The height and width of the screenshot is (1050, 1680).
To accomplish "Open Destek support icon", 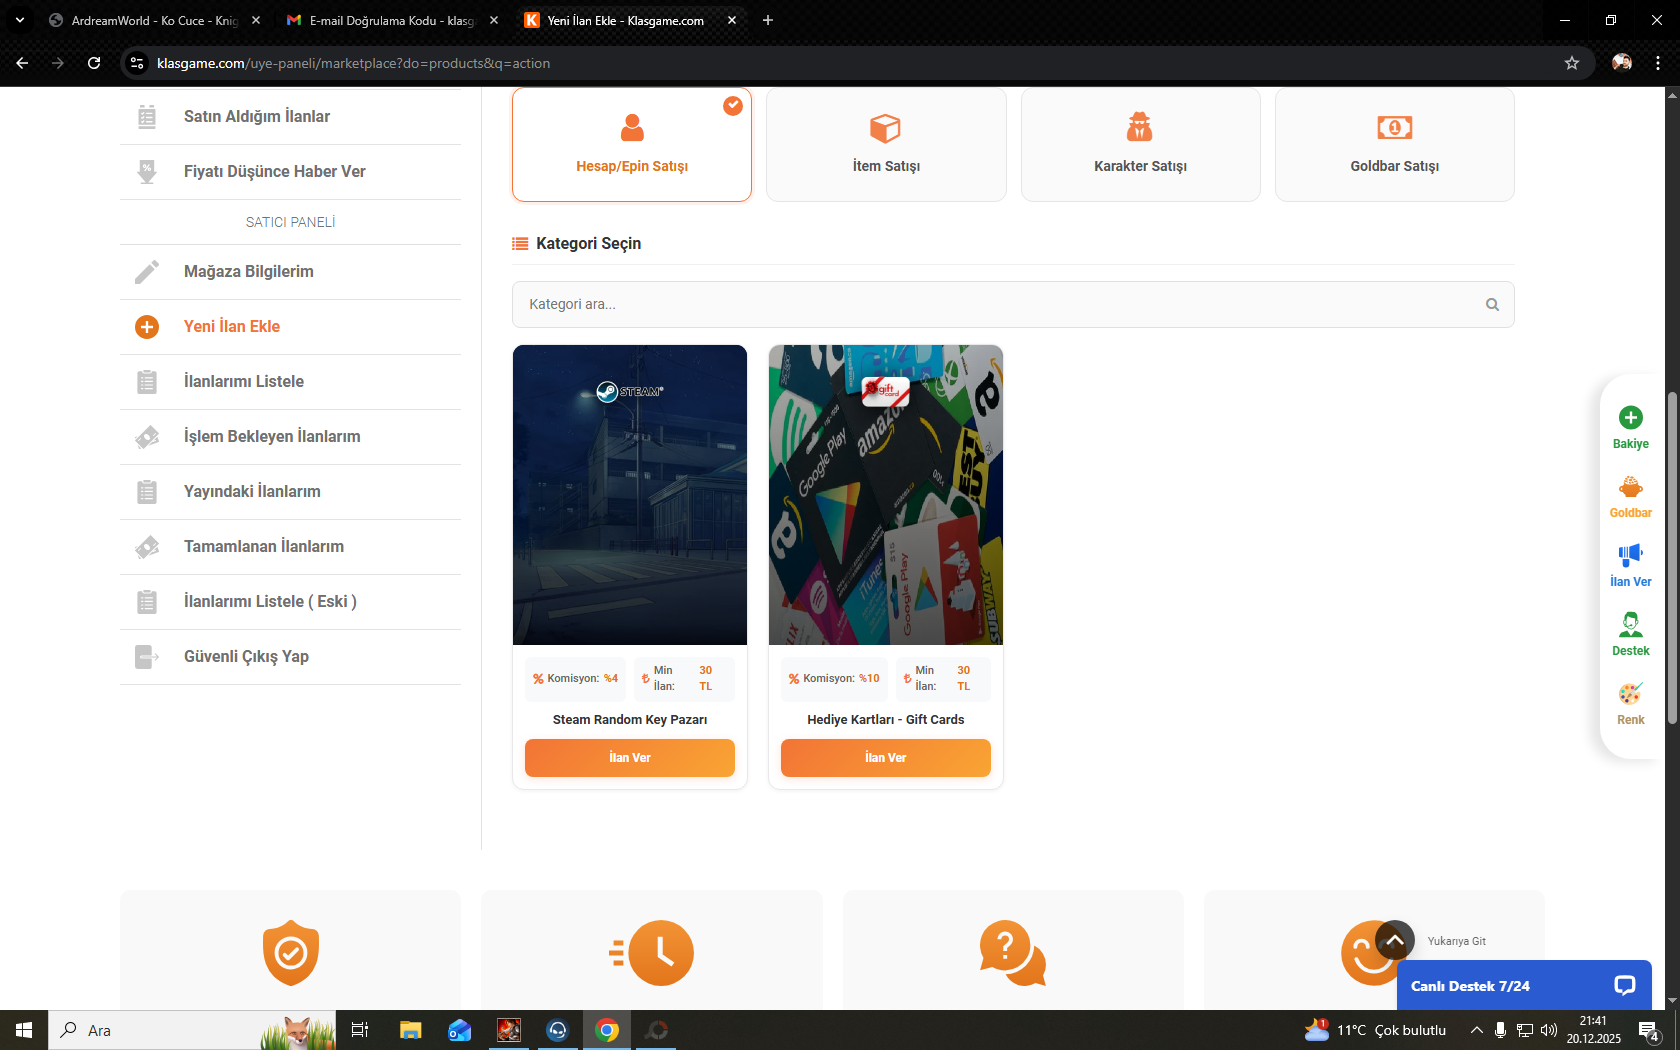I will click(1631, 624).
